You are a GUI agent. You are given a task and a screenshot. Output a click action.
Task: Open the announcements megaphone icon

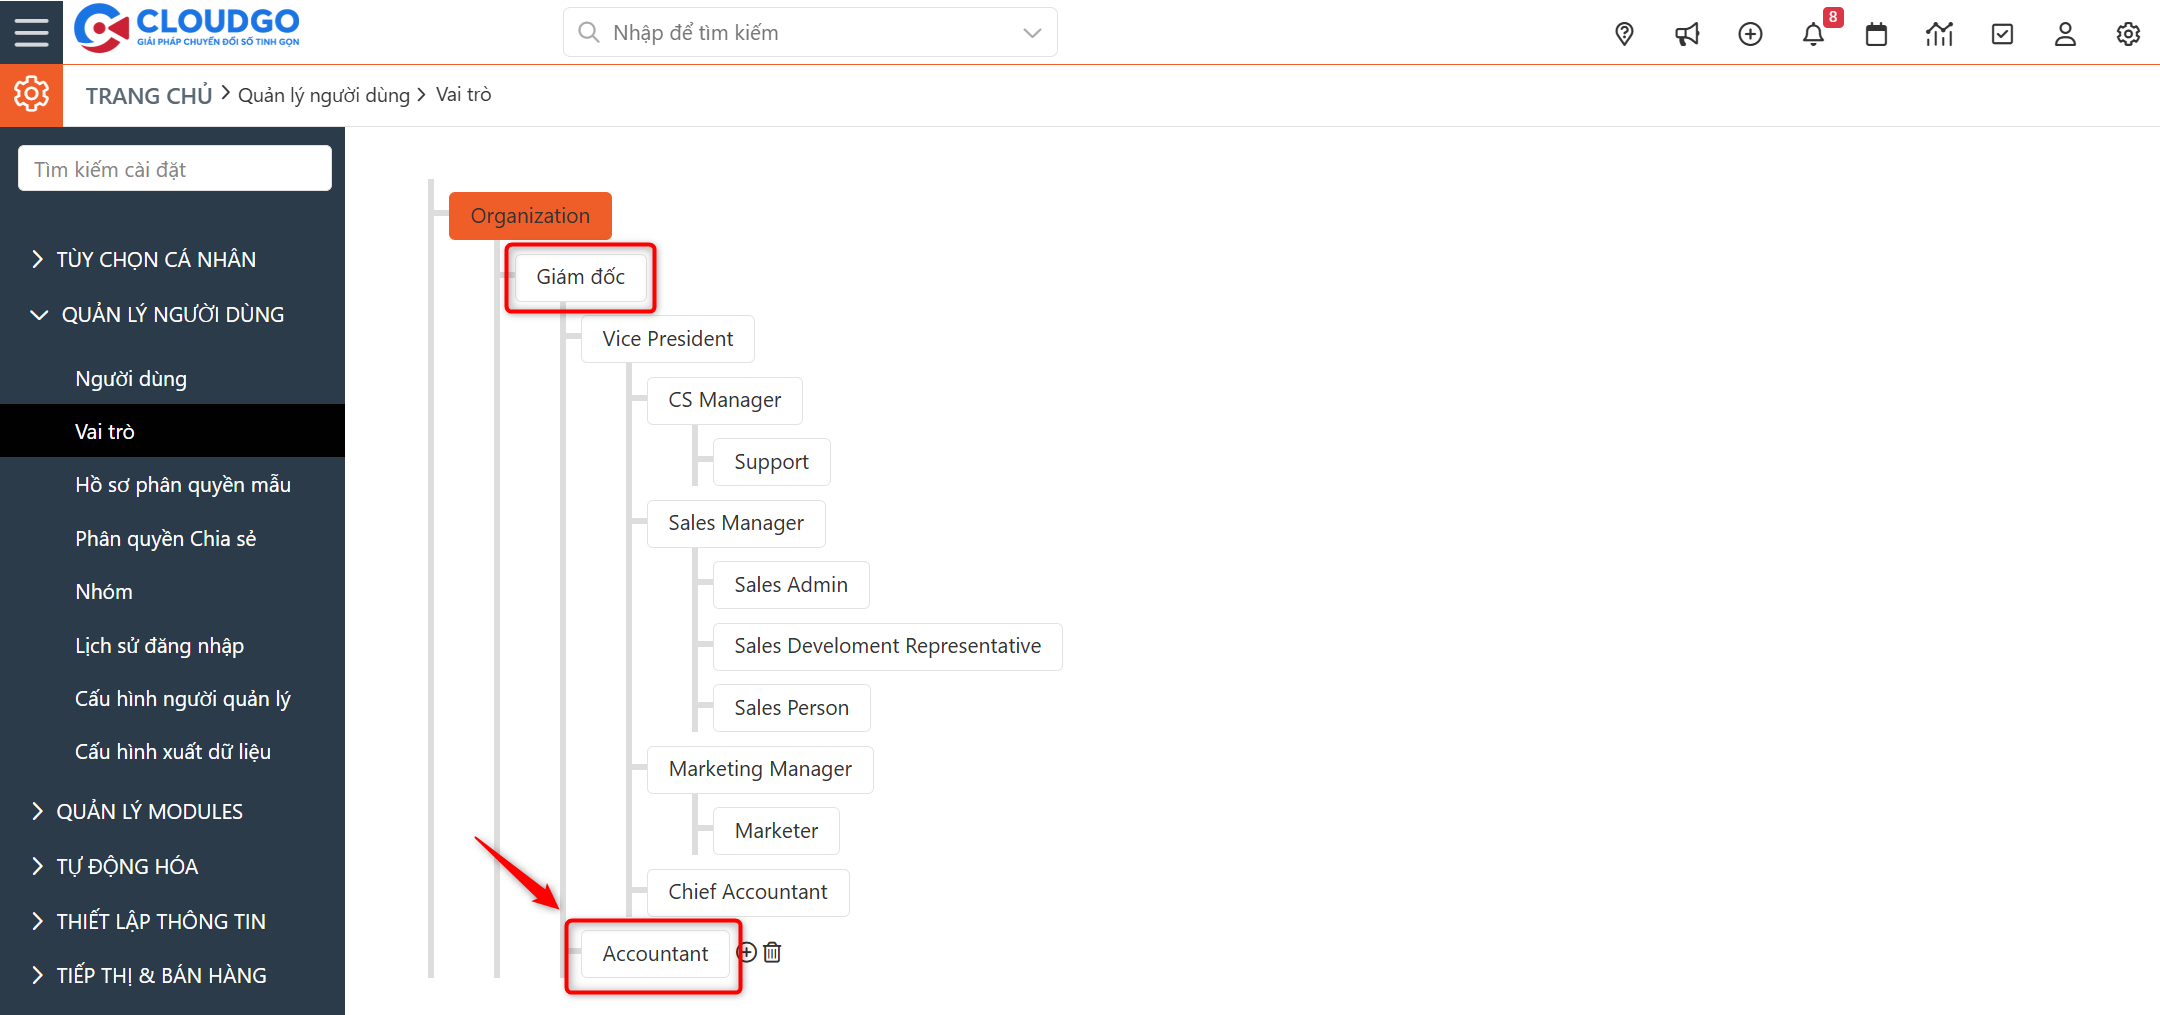(1687, 33)
